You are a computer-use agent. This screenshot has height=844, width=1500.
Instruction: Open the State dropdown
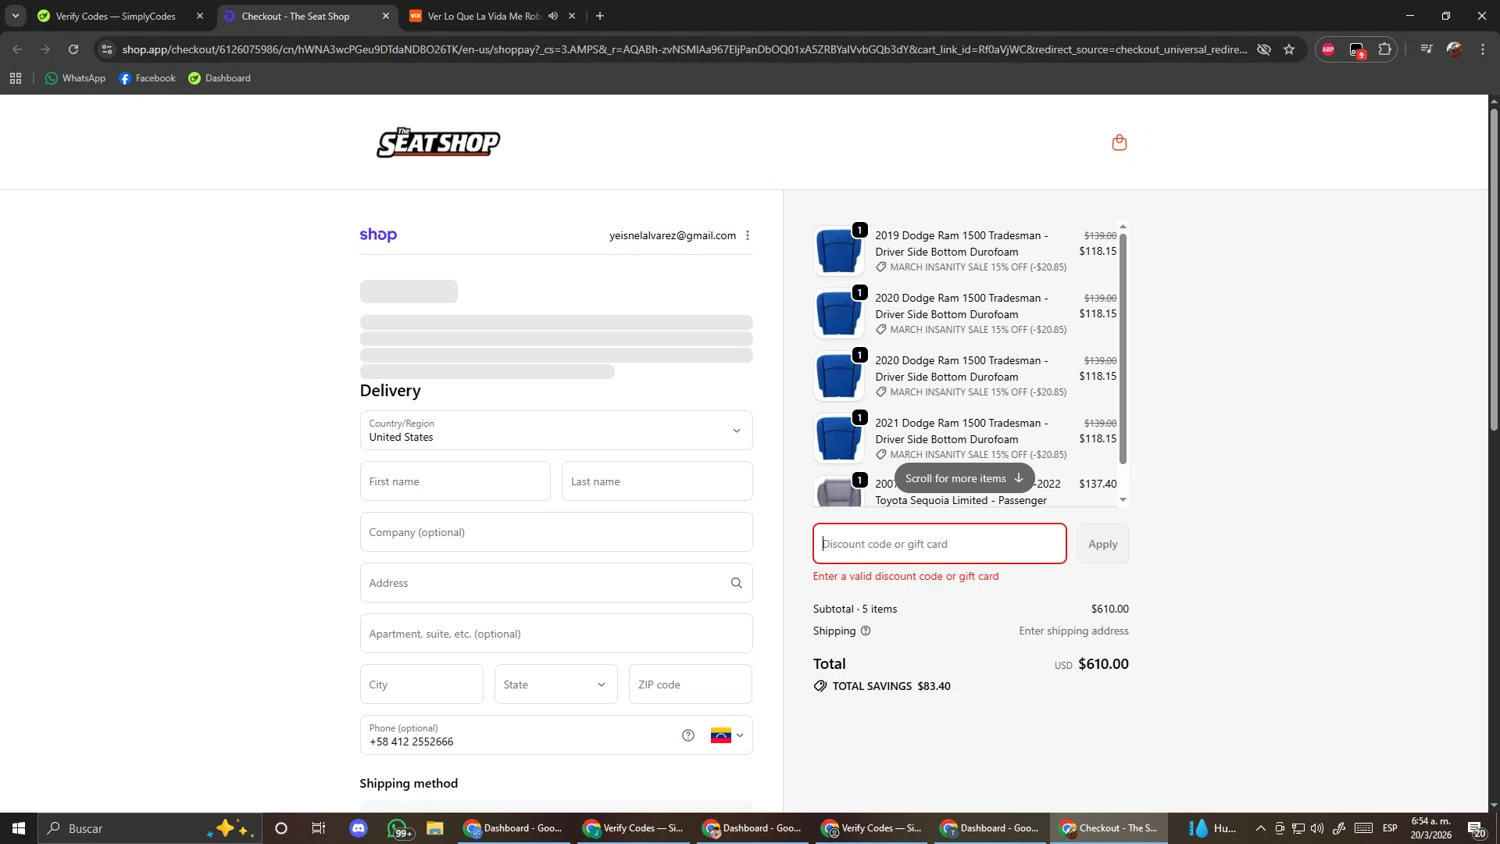point(556,684)
